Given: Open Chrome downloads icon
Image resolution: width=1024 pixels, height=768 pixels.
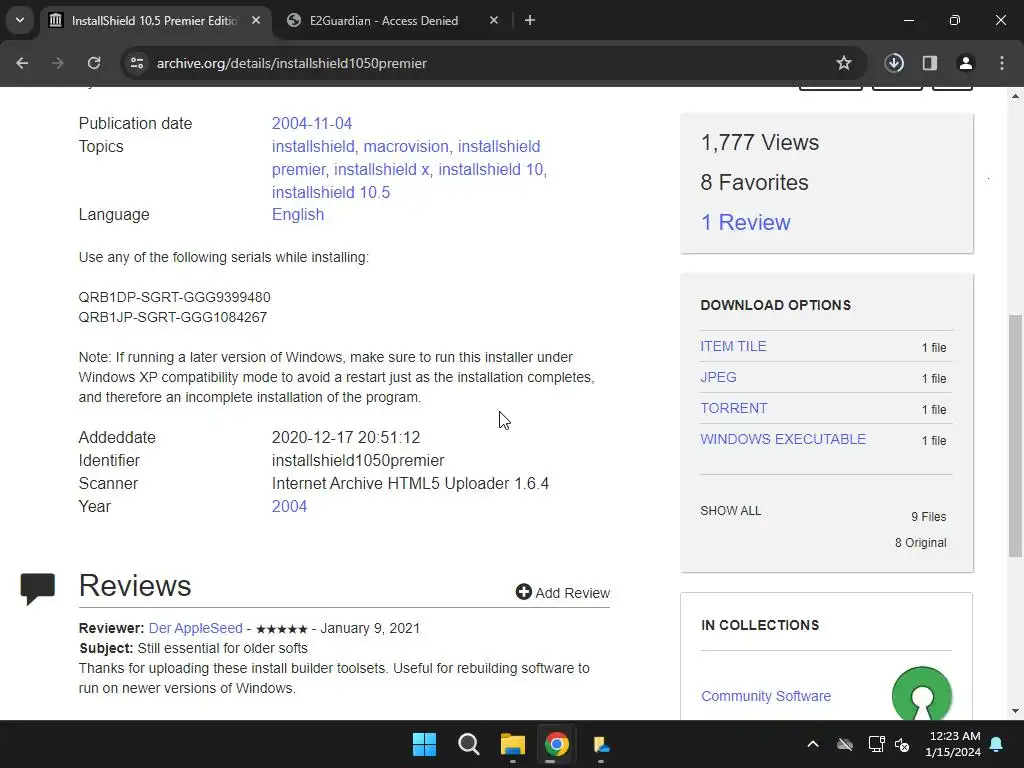Looking at the screenshot, I should pos(894,63).
